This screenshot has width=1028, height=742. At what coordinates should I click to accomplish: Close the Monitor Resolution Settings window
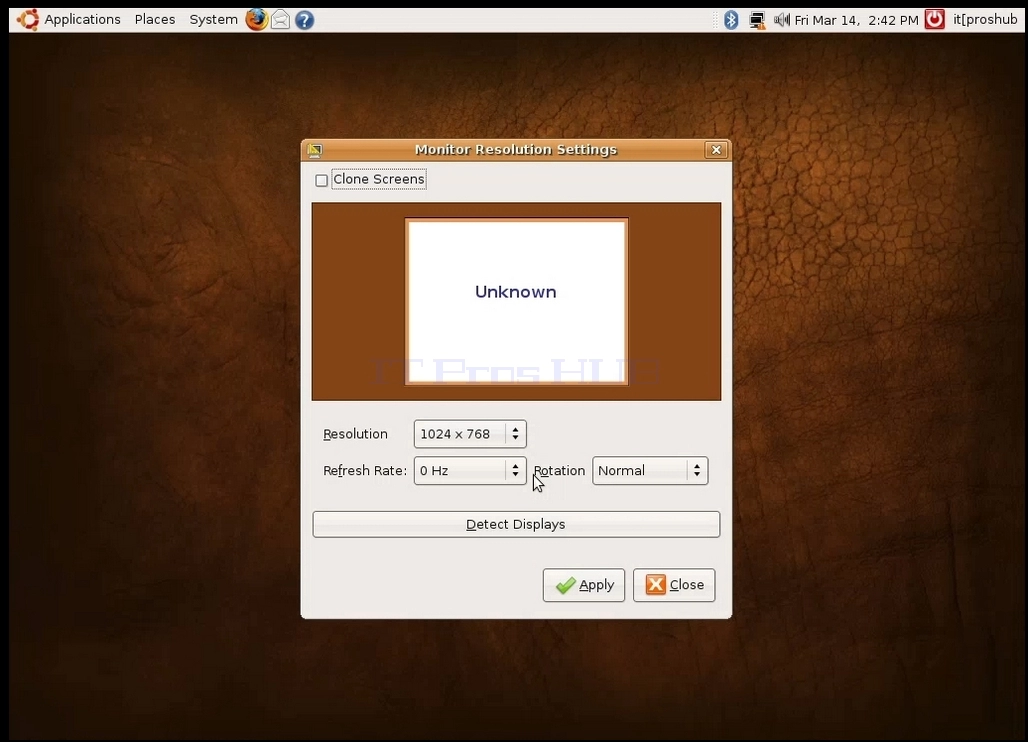716,150
